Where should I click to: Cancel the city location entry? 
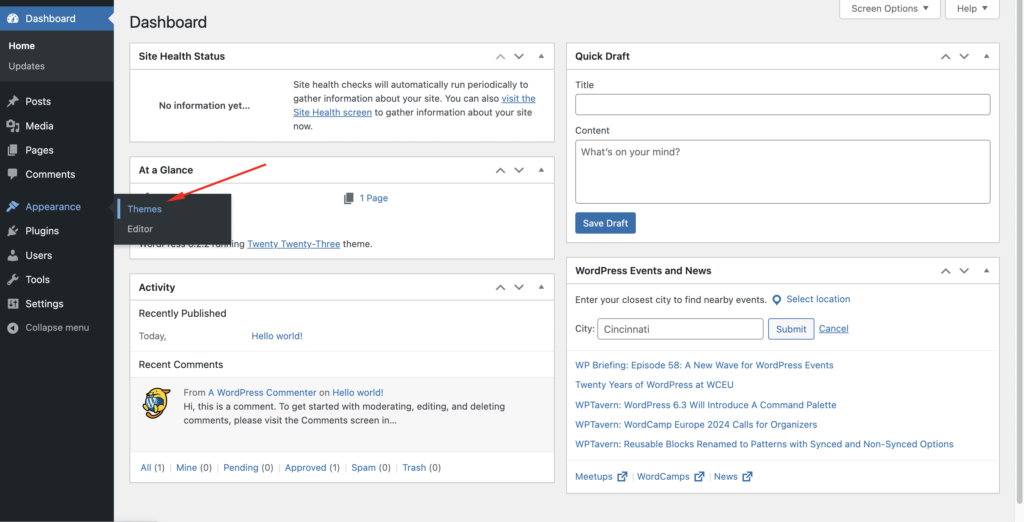834,329
